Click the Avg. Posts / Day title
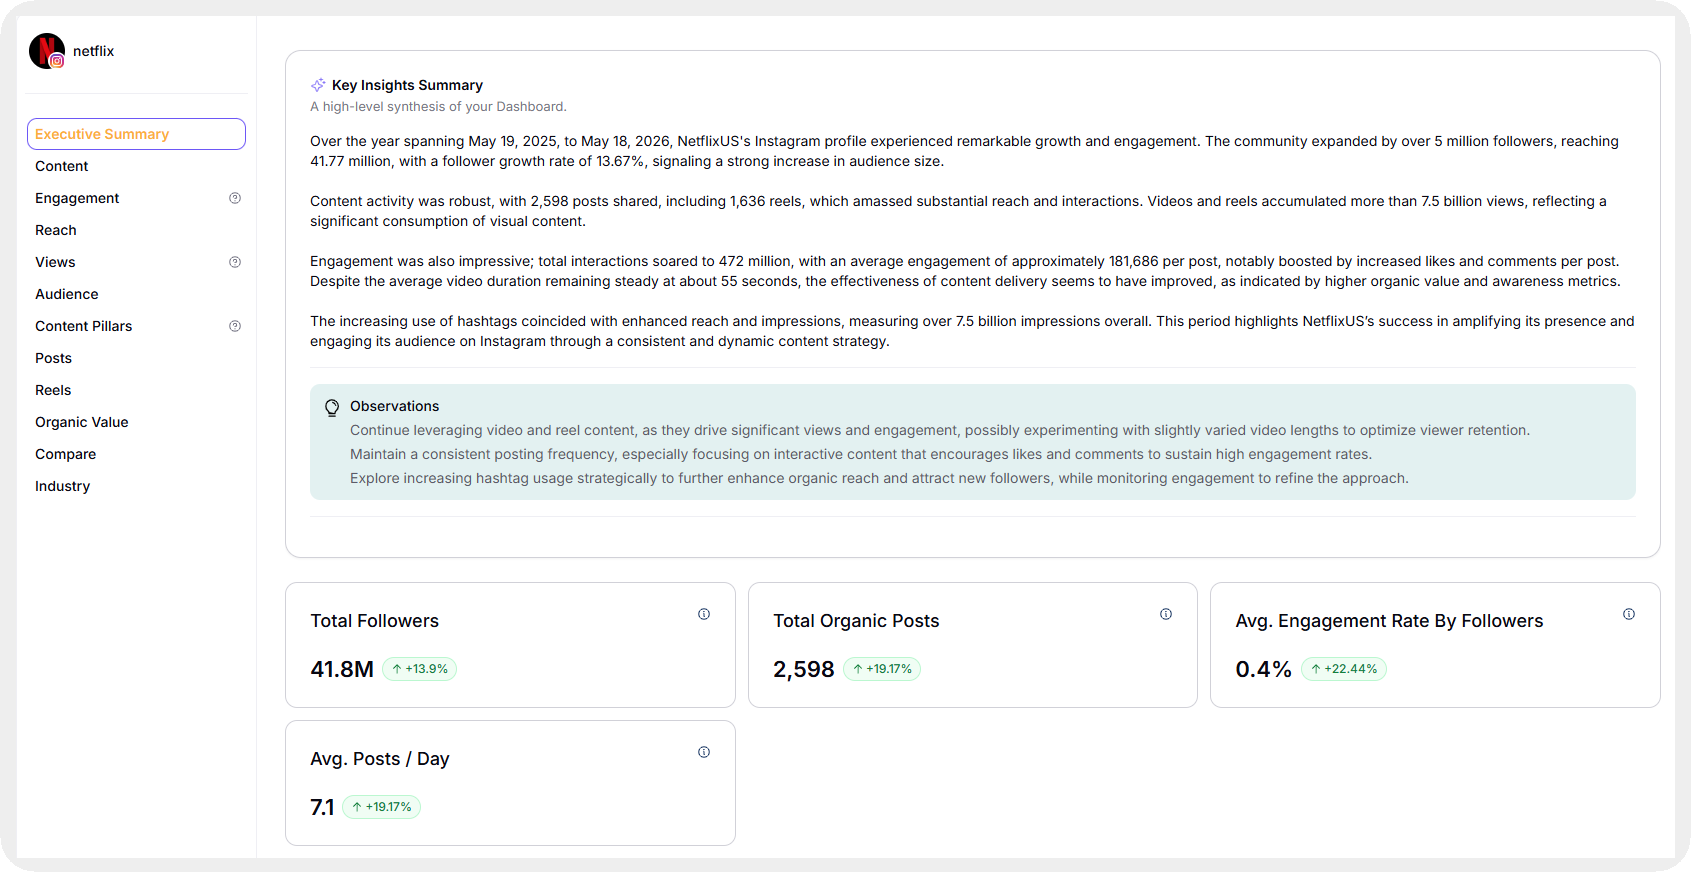The height and width of the screenshot is (872, 1691). 380,759
